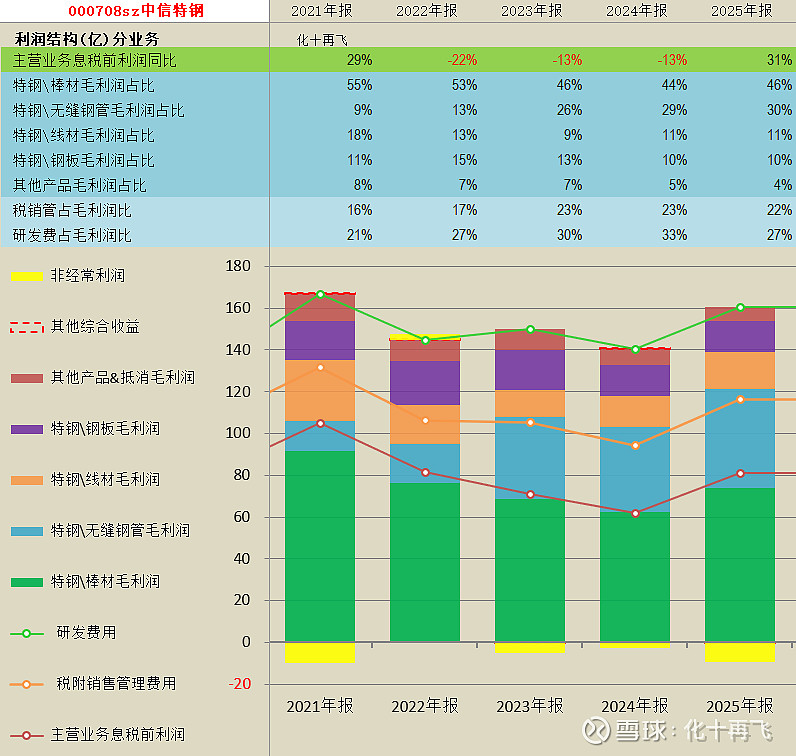Click the red 息税前利润 data point for 2023

[530, 494]
